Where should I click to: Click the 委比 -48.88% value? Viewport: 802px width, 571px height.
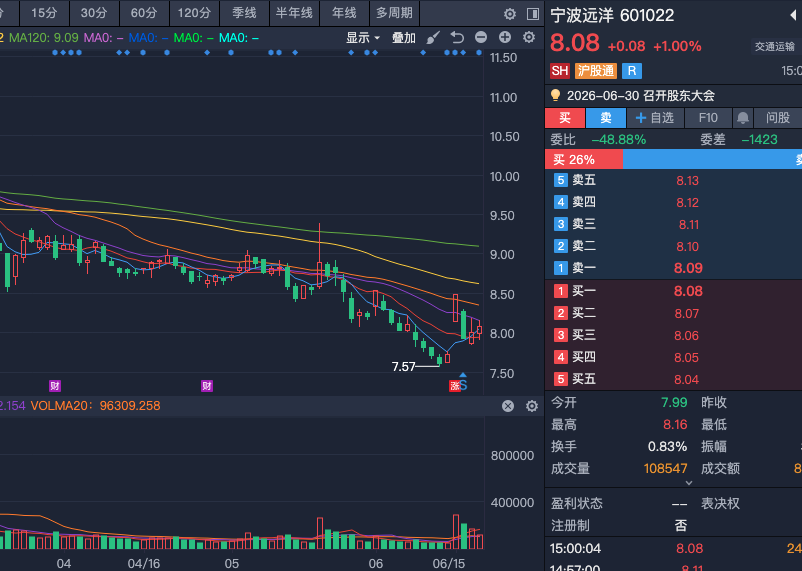click(x=618, y=140)
